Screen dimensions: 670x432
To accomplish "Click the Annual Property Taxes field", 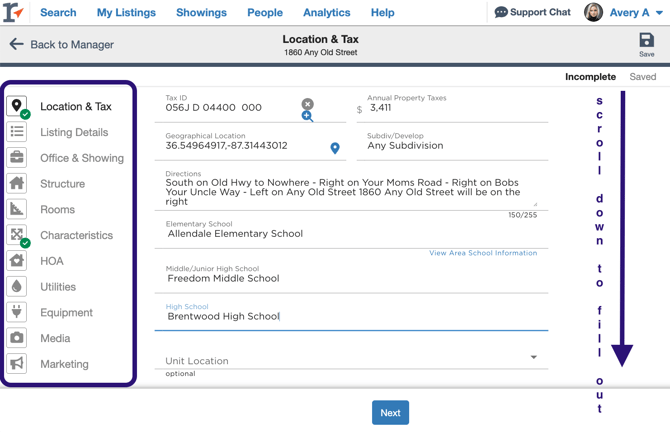I will coord(455,108).
